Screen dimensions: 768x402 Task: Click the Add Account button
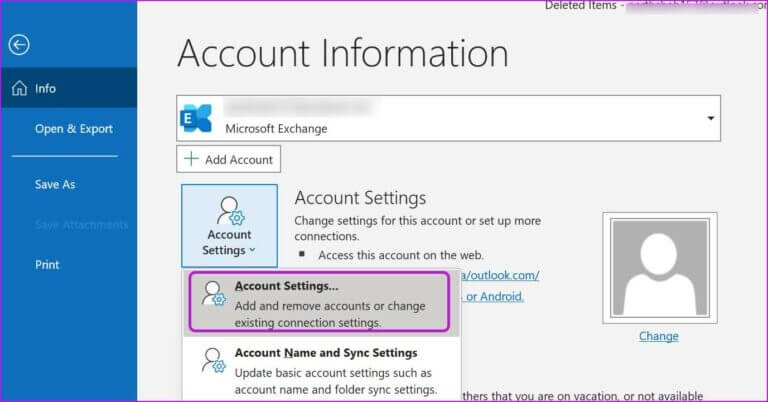229,159
